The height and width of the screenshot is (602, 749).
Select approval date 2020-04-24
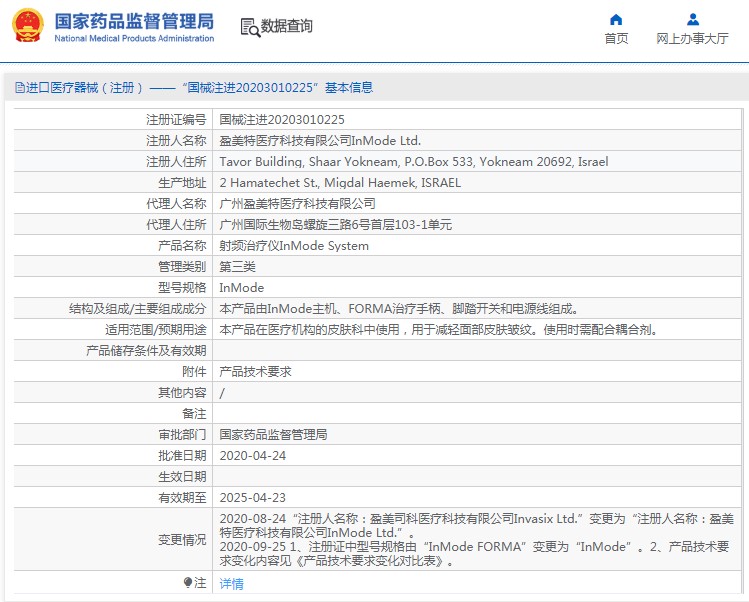pos(253,456)
